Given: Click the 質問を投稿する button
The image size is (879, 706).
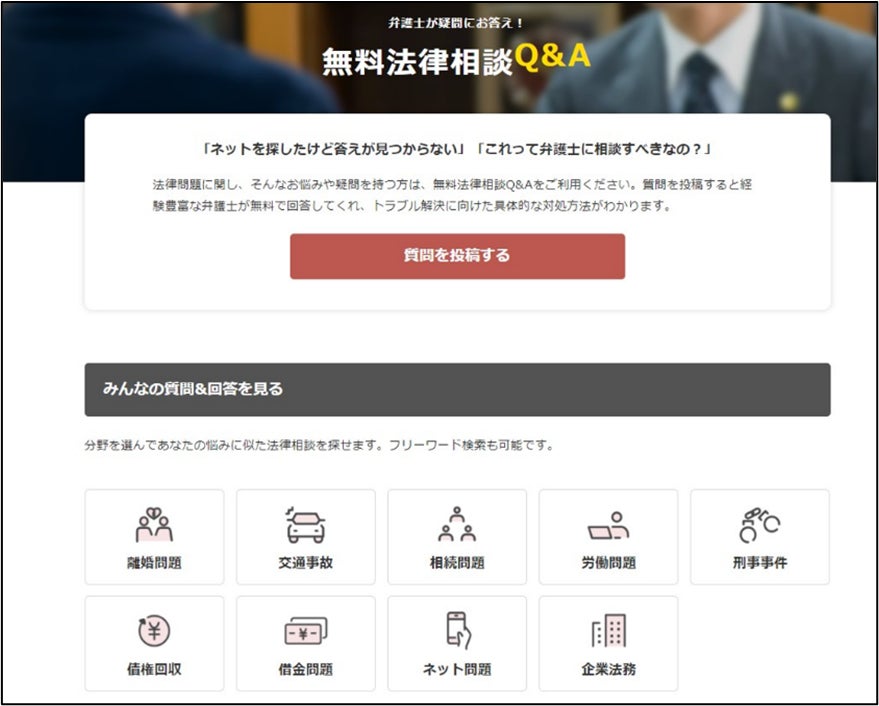Looking at the screenshot, I should tap(457, 256).
